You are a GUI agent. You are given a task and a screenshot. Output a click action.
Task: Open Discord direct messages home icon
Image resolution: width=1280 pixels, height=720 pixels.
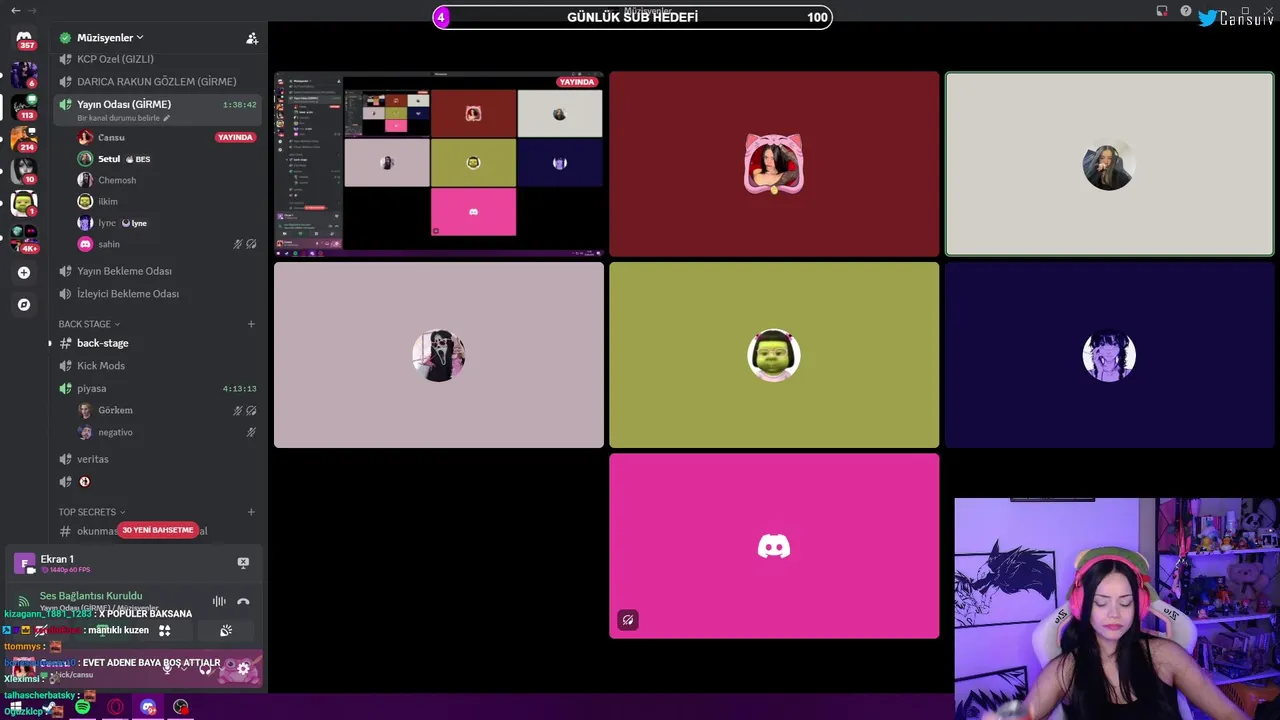click(x=24, y=39)
